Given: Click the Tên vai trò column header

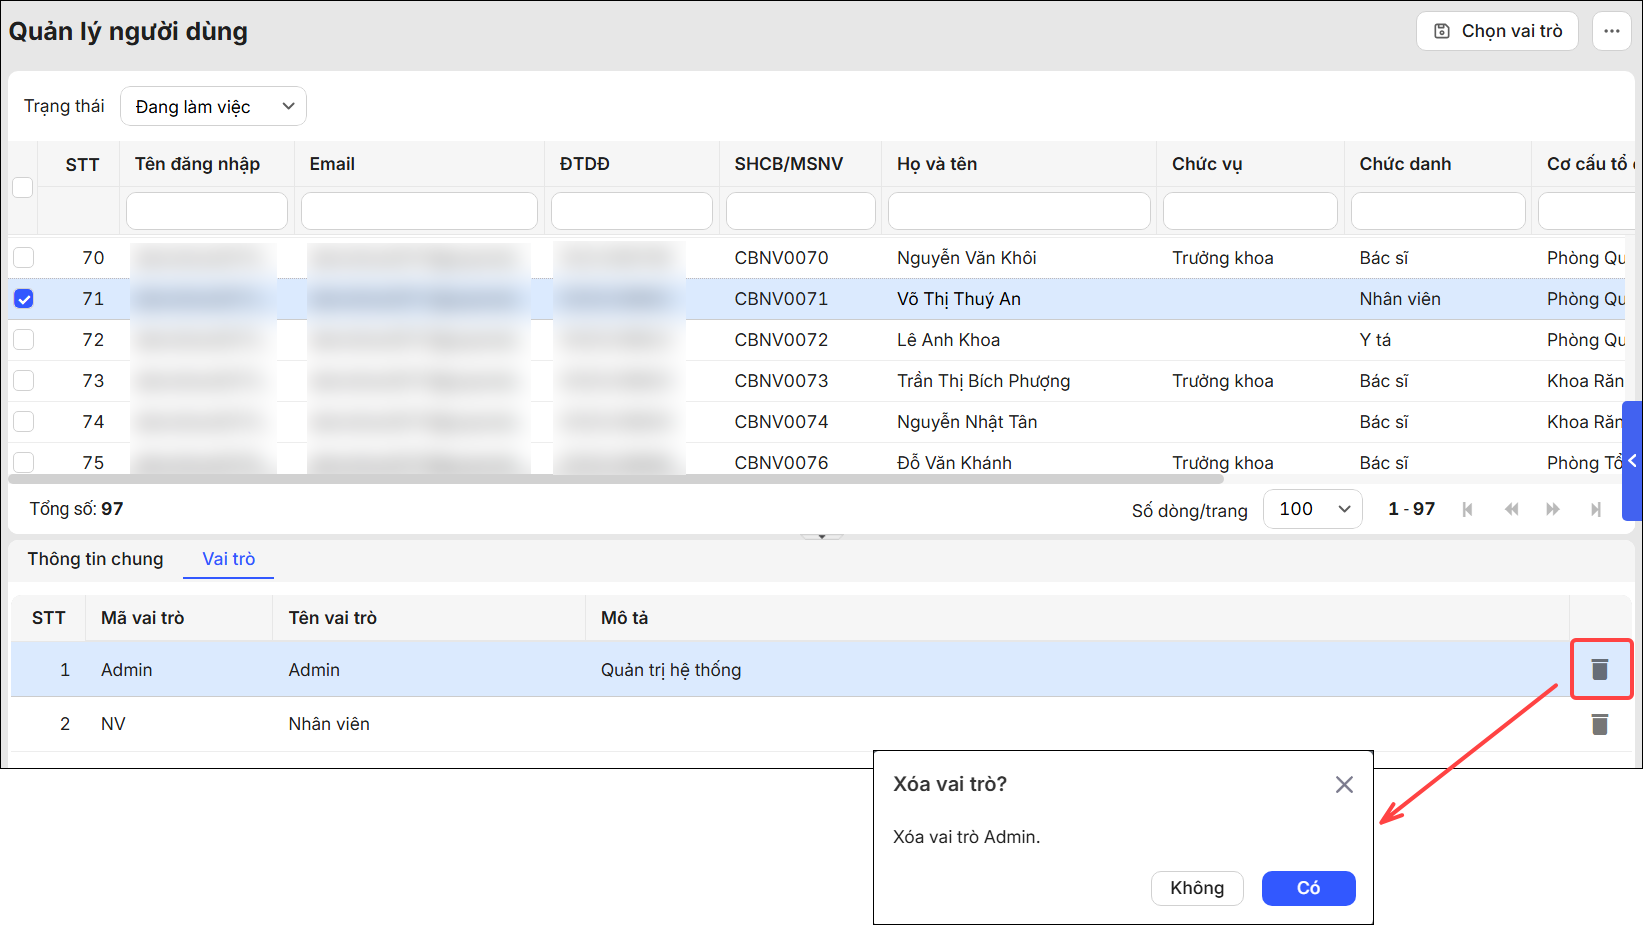Looking at the screenshot, I should [x=332, y=618].
